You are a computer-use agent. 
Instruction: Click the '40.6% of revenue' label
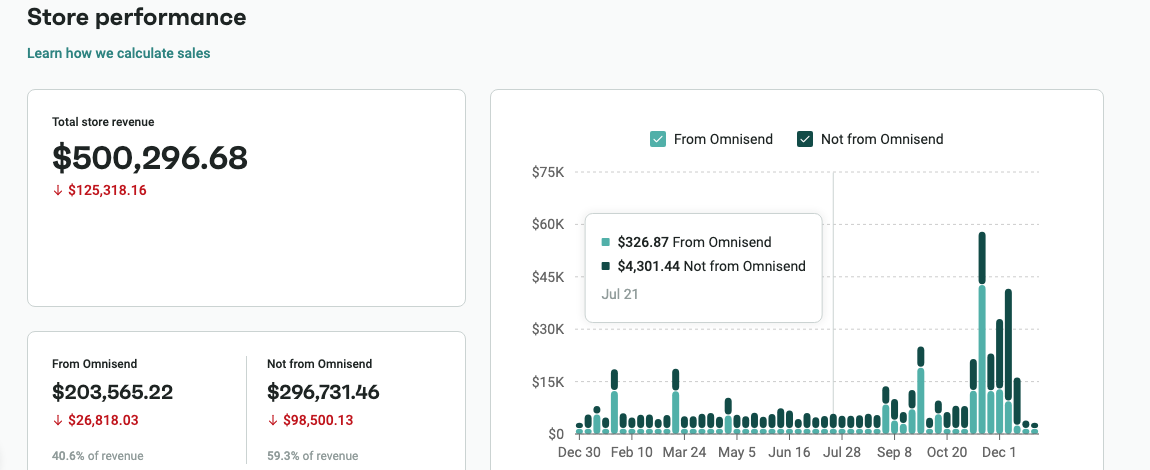point(98,456)
